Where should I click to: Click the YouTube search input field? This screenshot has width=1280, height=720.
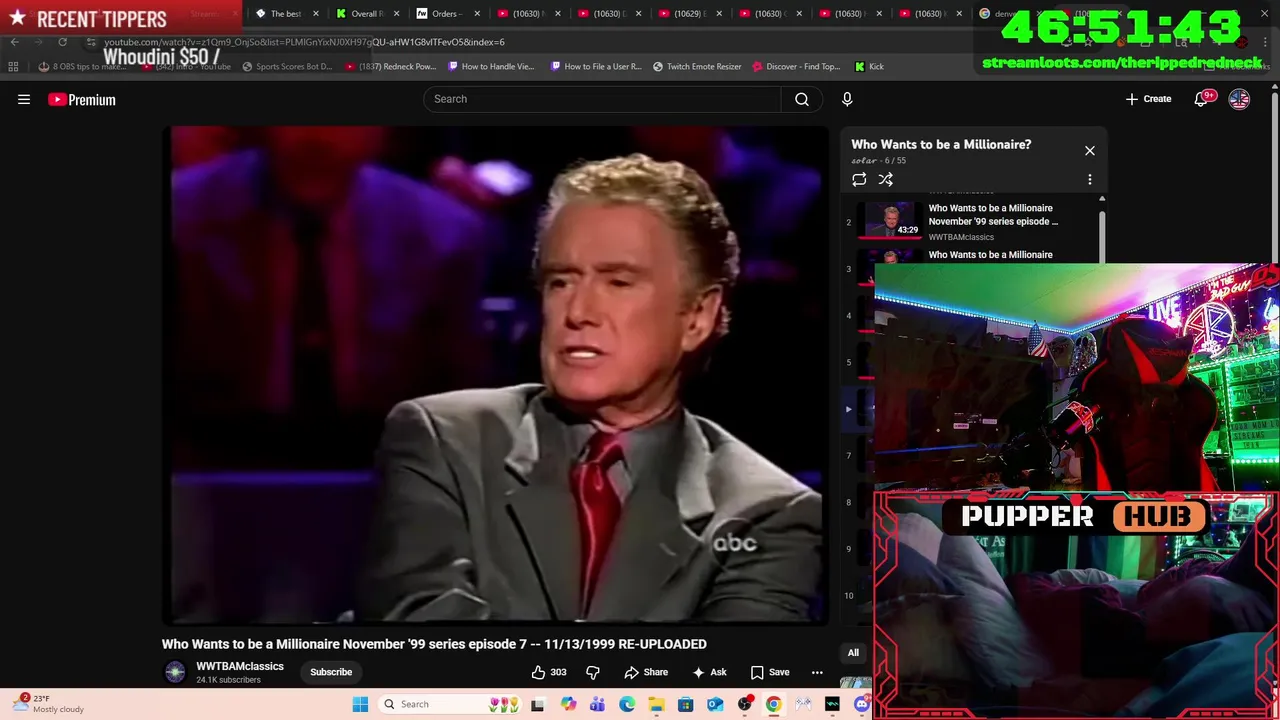(603, 99)
